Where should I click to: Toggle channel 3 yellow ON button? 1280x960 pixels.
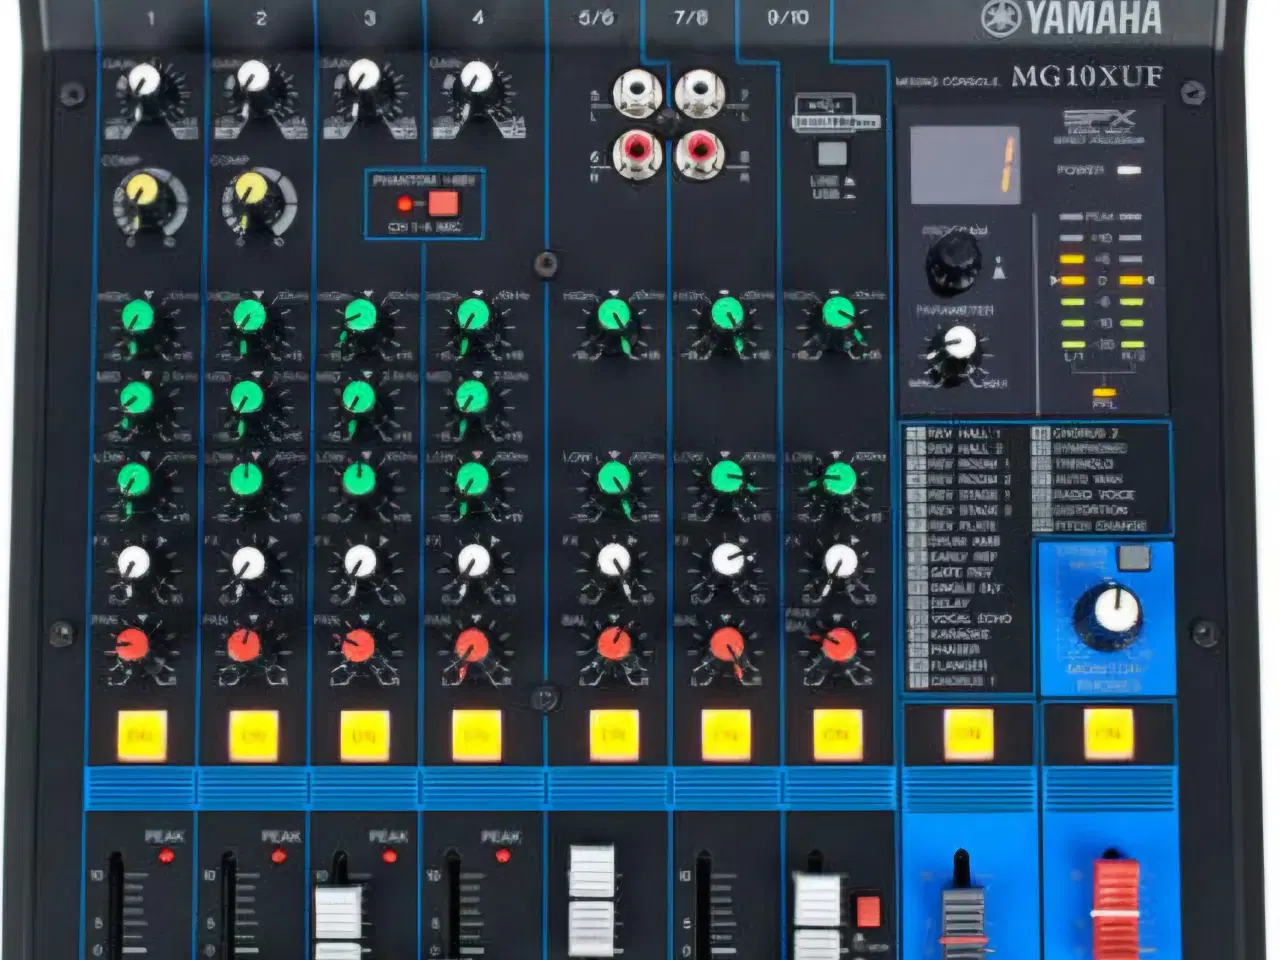click(365, 736)
